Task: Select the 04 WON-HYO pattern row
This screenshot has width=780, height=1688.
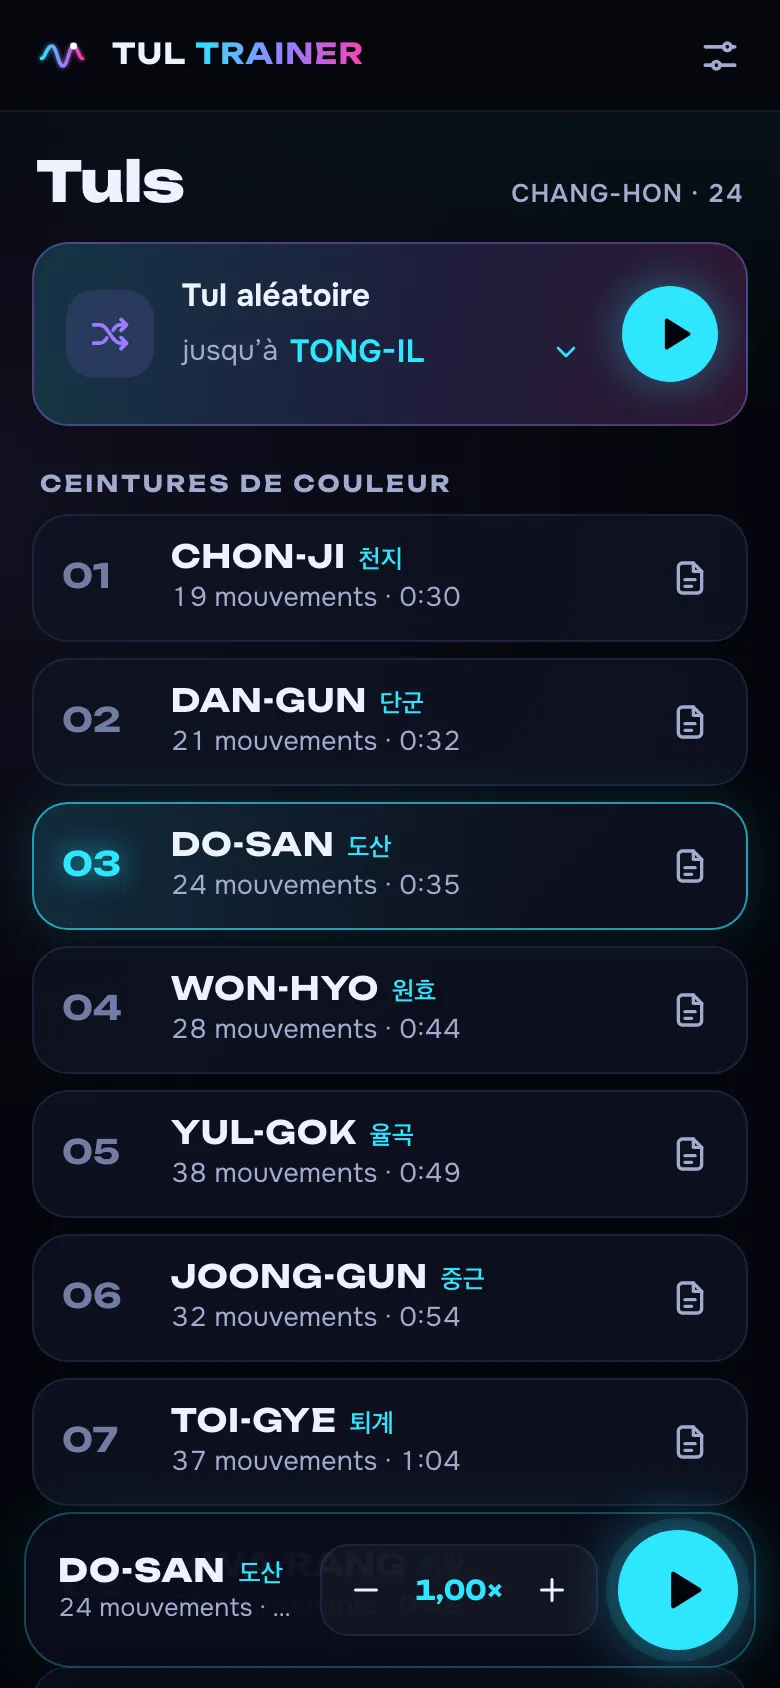Action: click(x=390, y=1010)
